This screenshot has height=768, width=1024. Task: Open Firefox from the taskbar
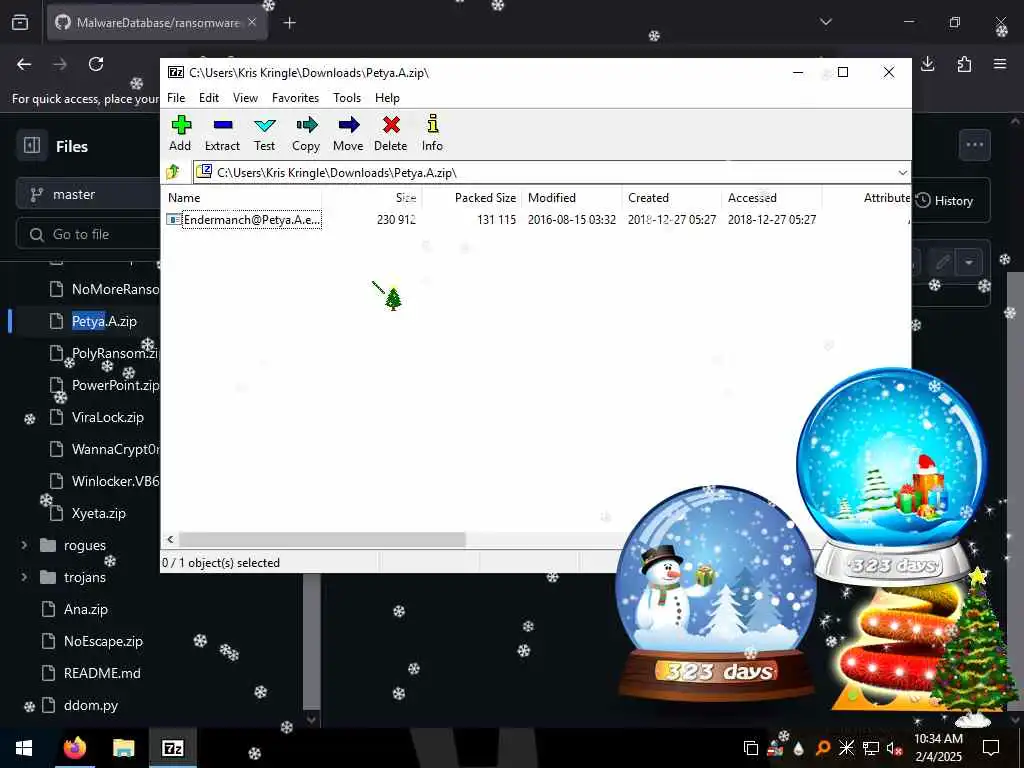point(75,748)
